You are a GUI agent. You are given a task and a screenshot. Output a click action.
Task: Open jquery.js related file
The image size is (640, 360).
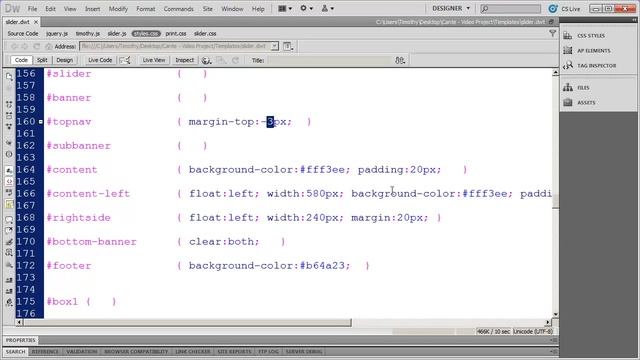coord(57,33)
